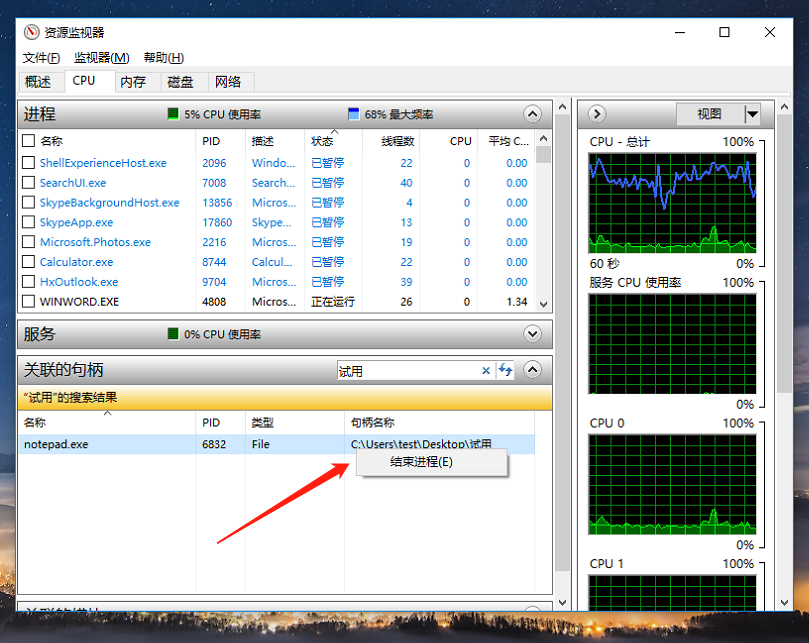Click up arrow of process list scrollbar

[543, 138]
